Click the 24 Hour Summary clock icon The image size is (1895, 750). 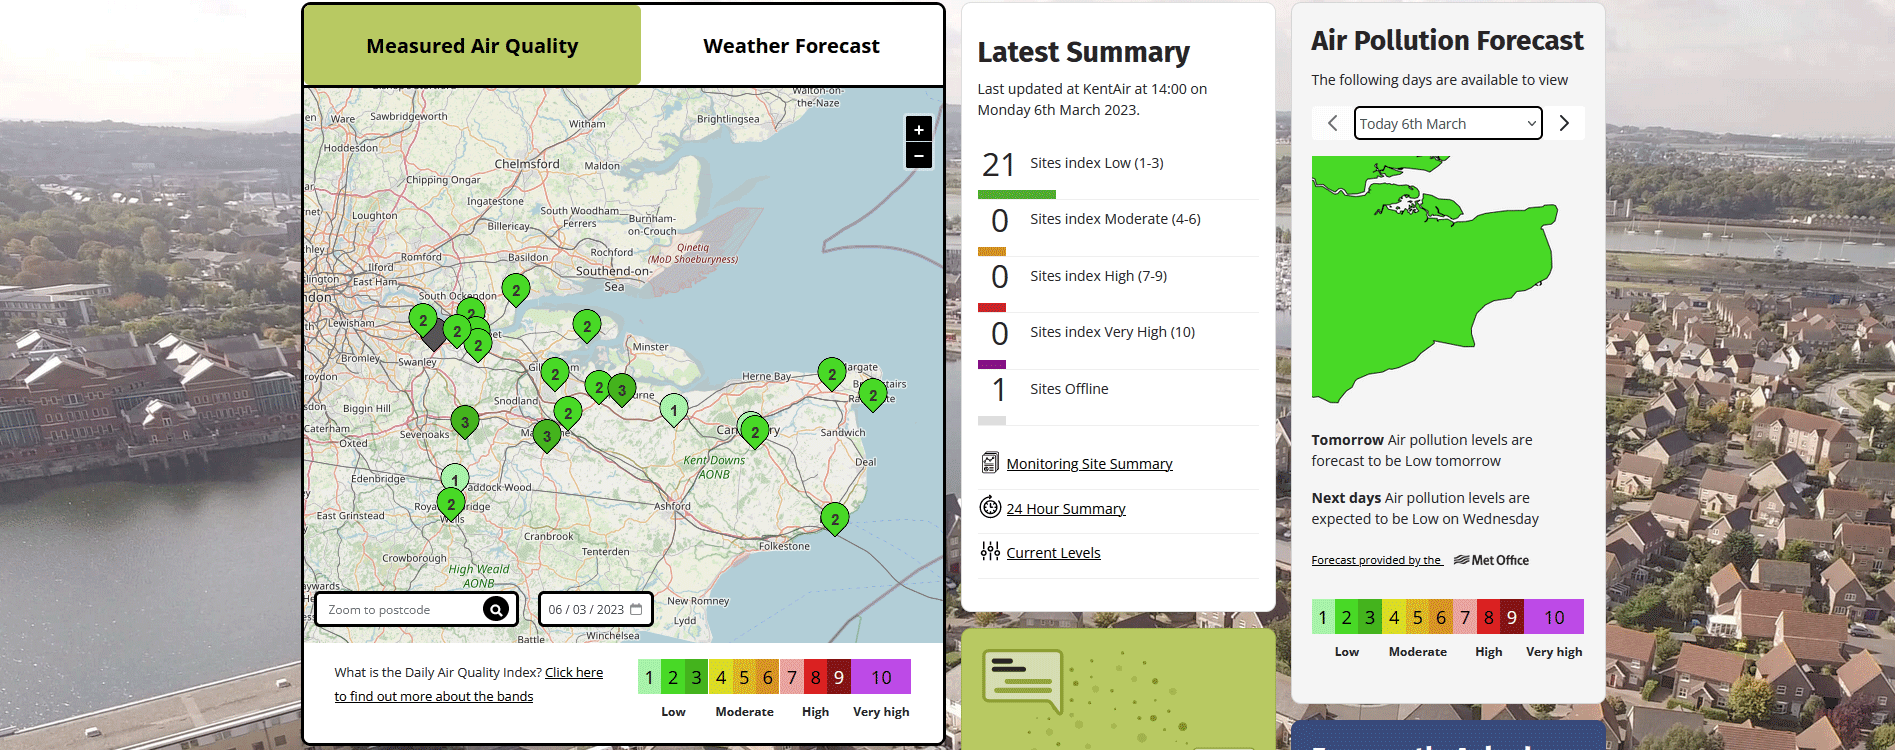click(990, 507)
